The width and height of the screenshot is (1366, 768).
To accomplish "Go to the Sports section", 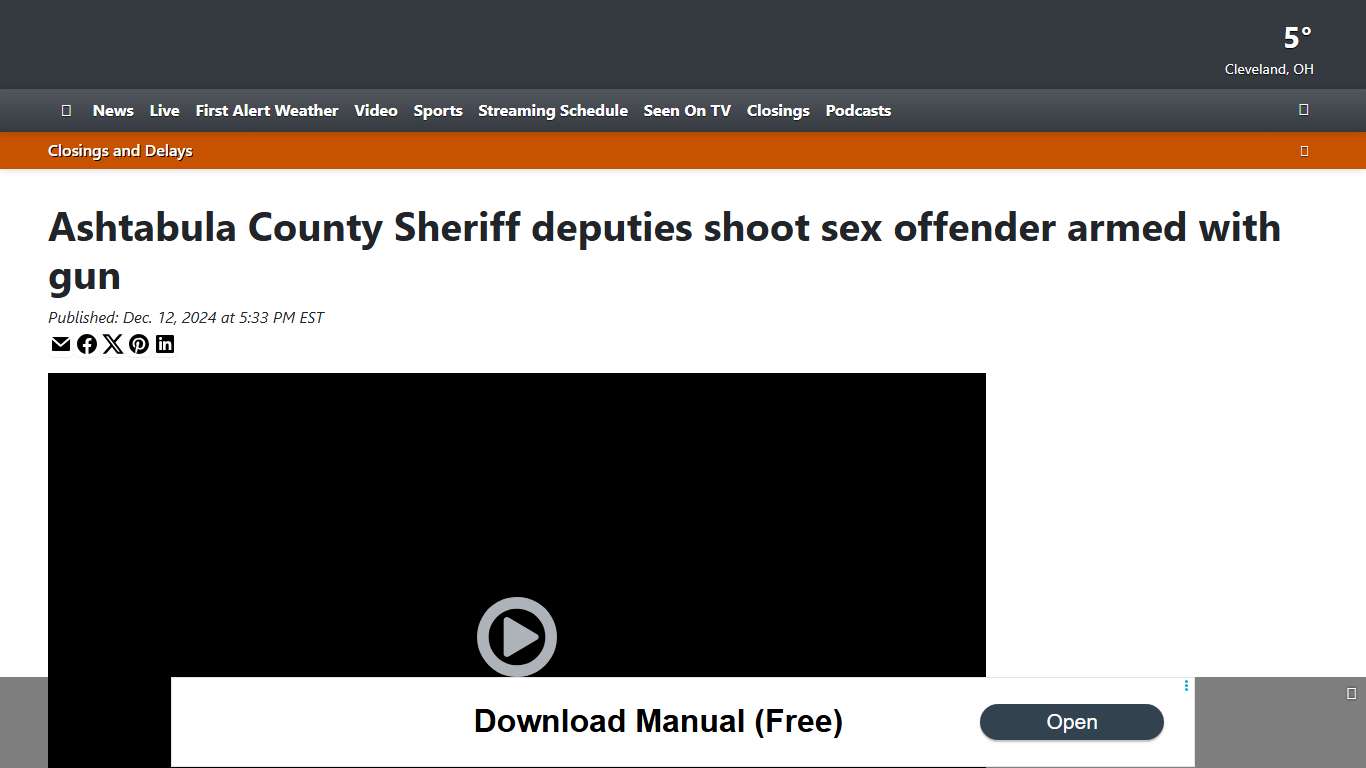I will coord(438,110).
